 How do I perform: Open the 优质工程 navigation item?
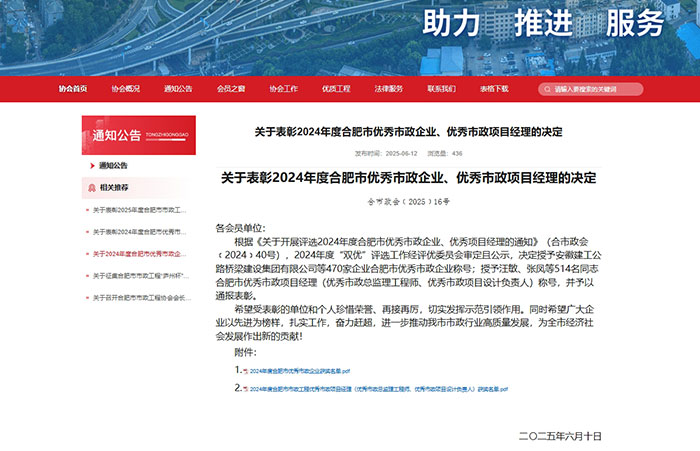[x=336, y=89]
